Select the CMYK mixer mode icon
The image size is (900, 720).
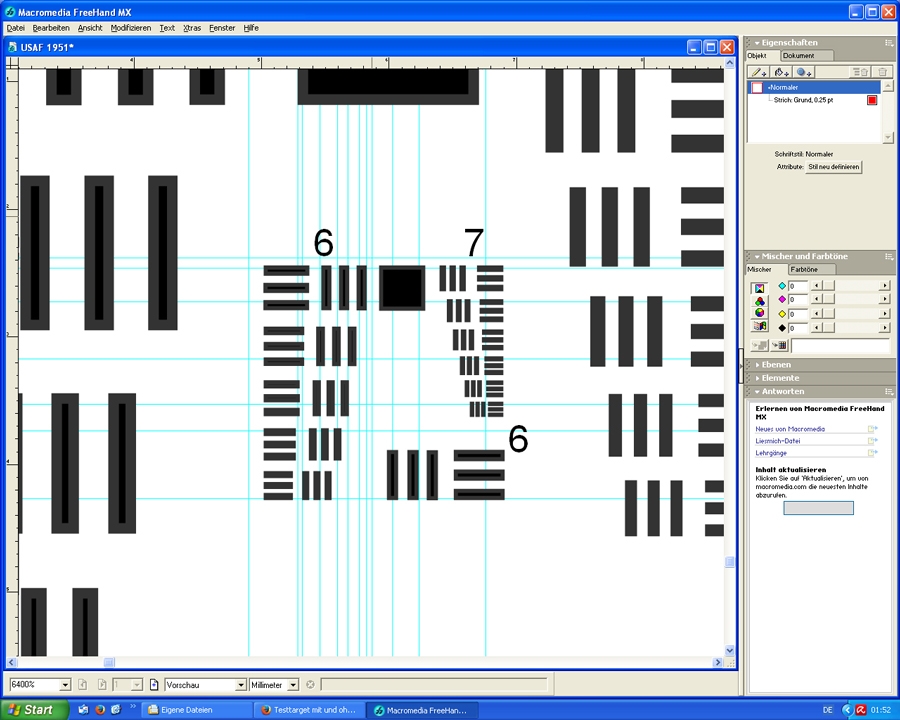(759, 287)
